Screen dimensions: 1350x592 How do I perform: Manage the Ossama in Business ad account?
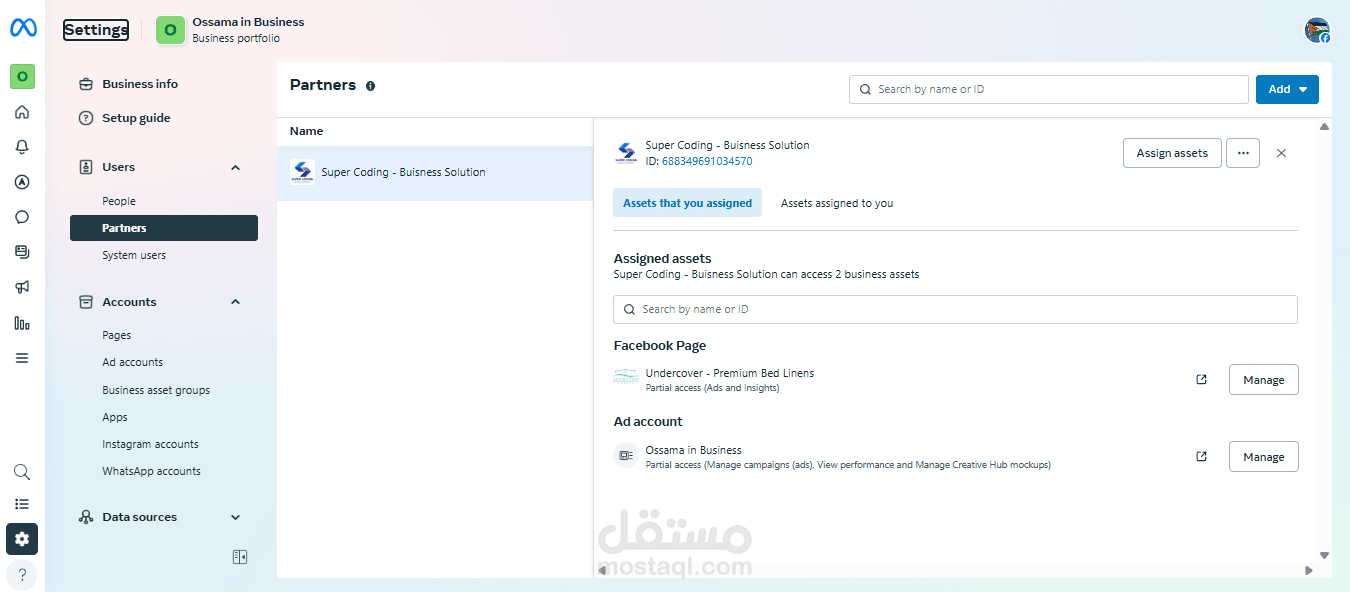pyautogui.click(x=1263, y=457)
